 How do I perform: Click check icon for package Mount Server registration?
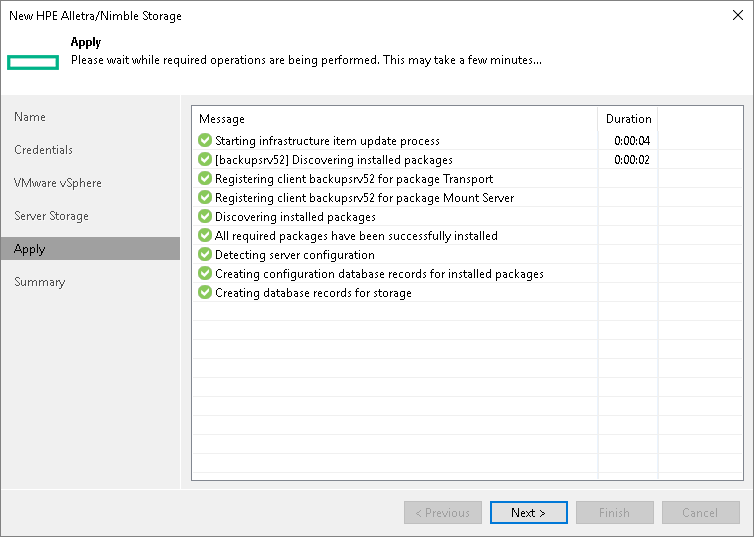tap(205, 197)
